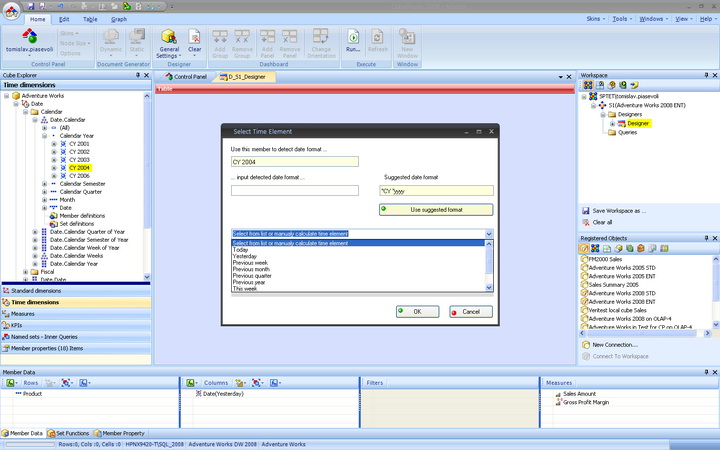Click the fifth Workspace toolbar arrow icon
This screenshot has width=720, height=450.
635,85
